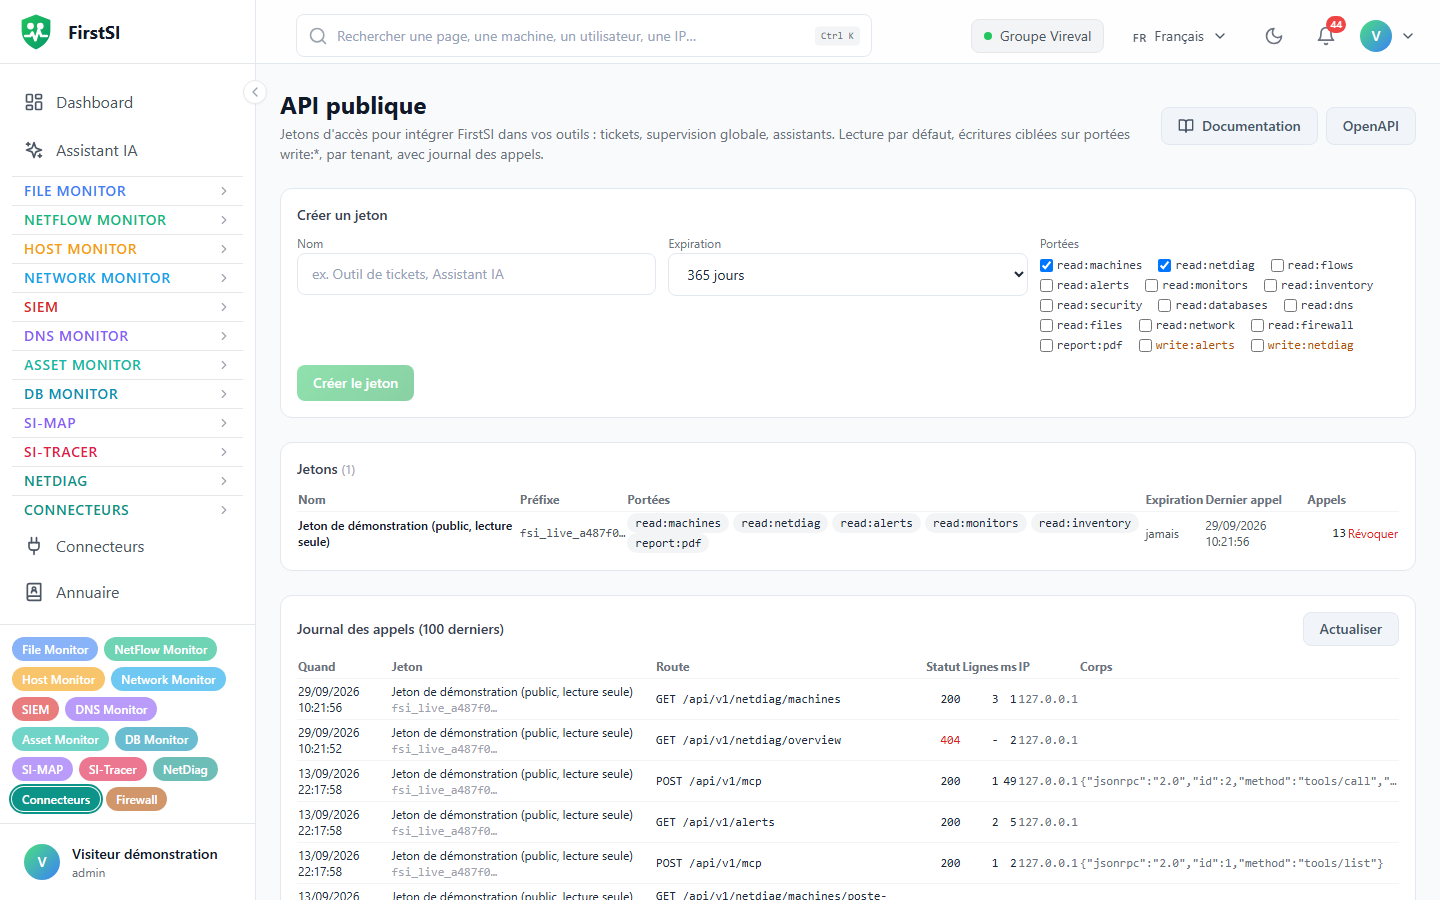Expand the NETDIAG menu section
This screenshot has width=1440, height=900.
point(127,481)
